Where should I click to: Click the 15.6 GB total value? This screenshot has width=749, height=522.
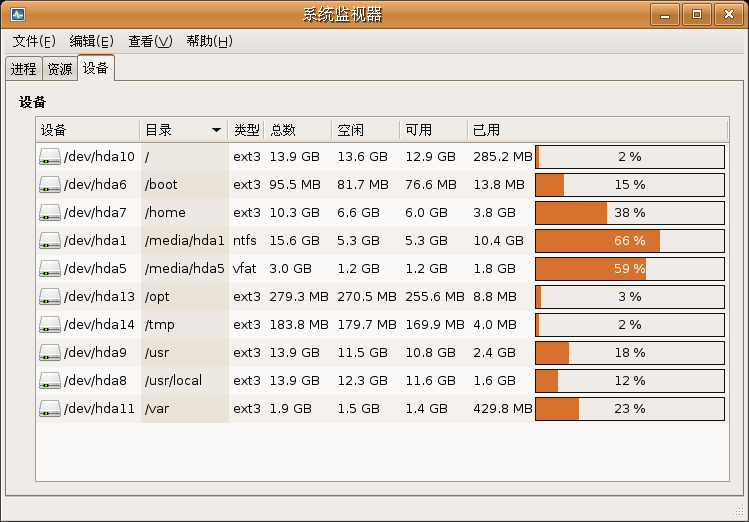[295, 241]
